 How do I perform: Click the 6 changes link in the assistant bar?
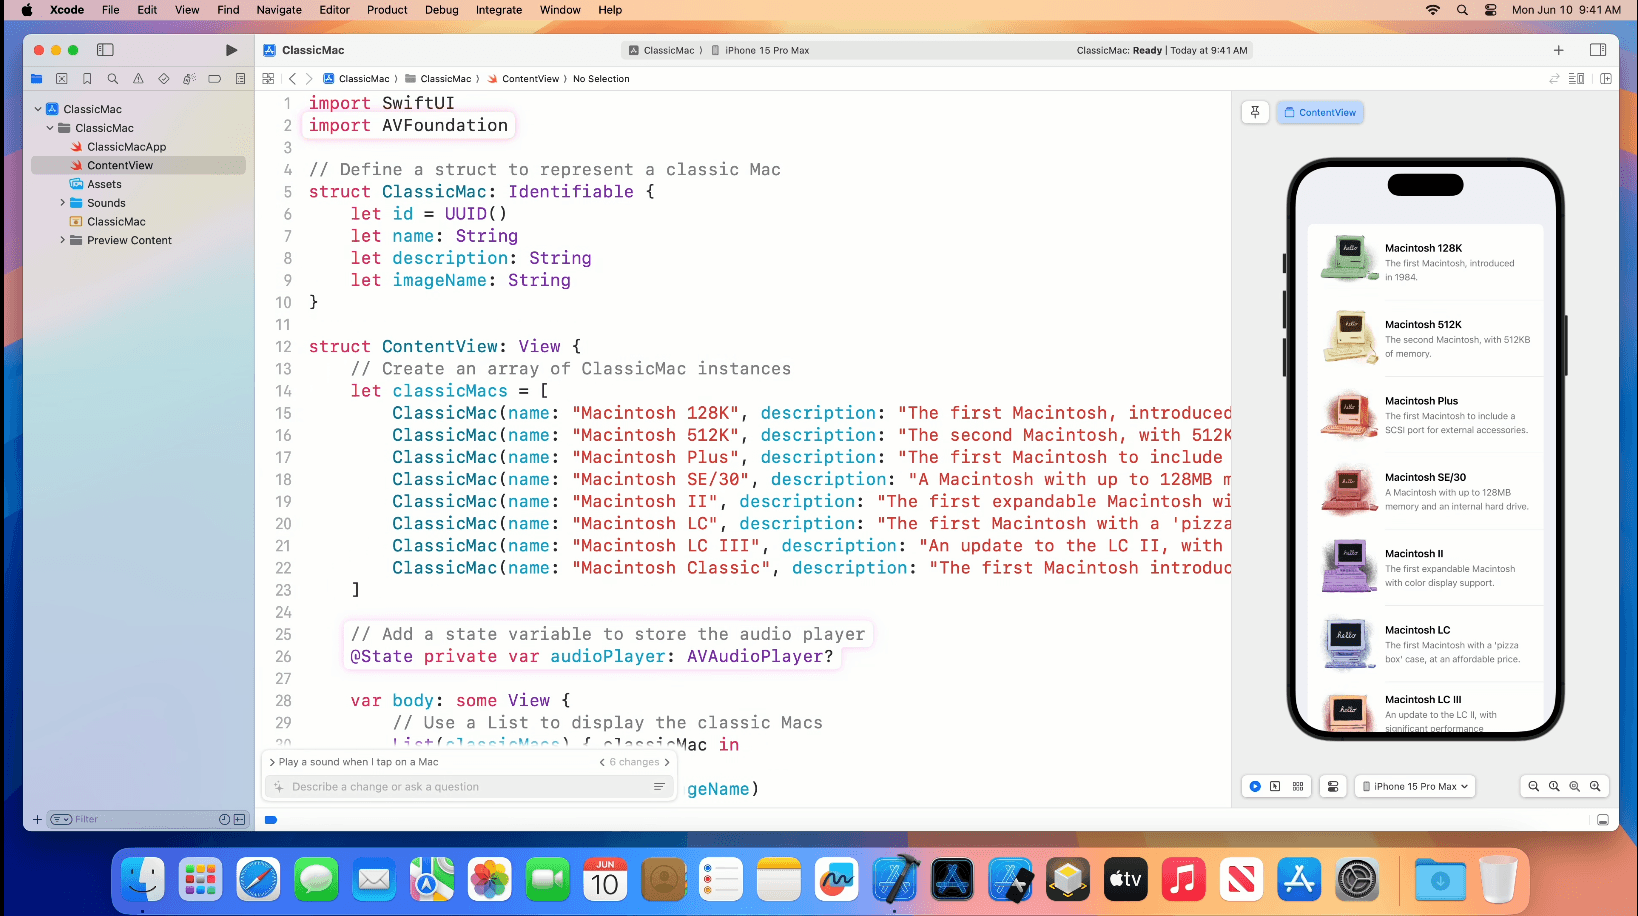tap(633, 761)
